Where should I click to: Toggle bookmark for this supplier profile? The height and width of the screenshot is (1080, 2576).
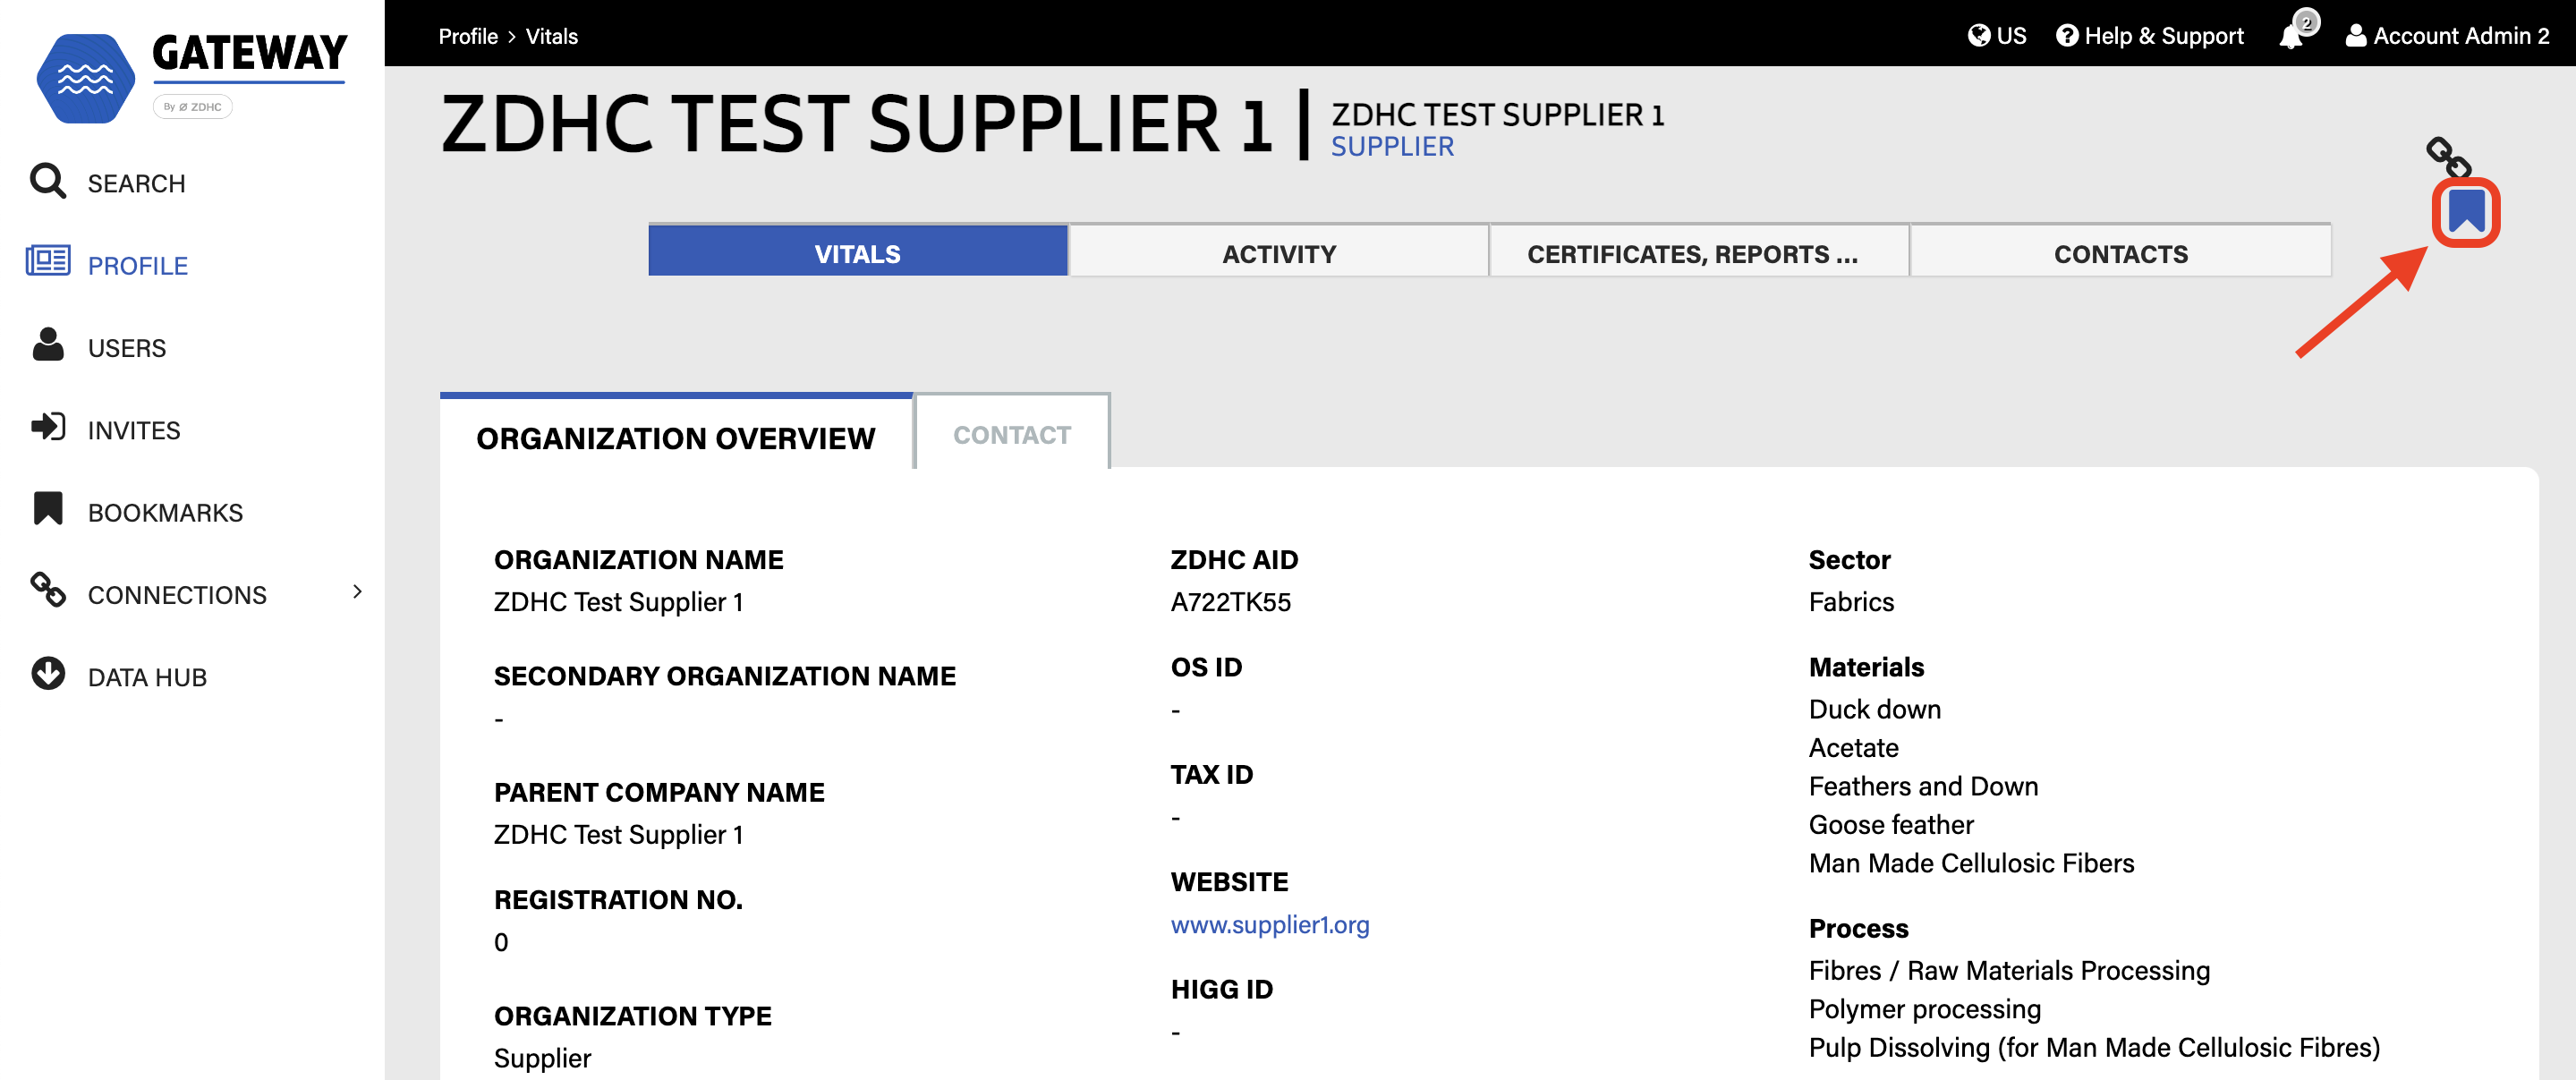click(x=2466, y=212)
